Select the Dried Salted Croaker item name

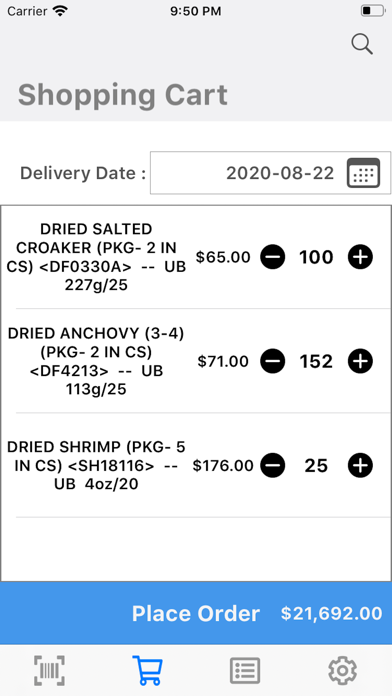(96, 257)
